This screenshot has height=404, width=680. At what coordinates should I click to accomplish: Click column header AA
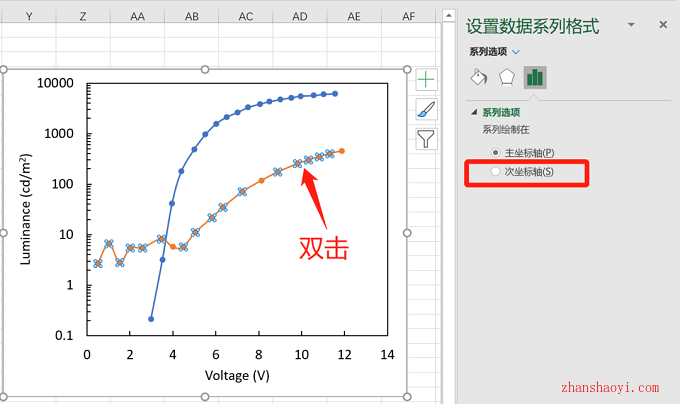coord(137,16)
